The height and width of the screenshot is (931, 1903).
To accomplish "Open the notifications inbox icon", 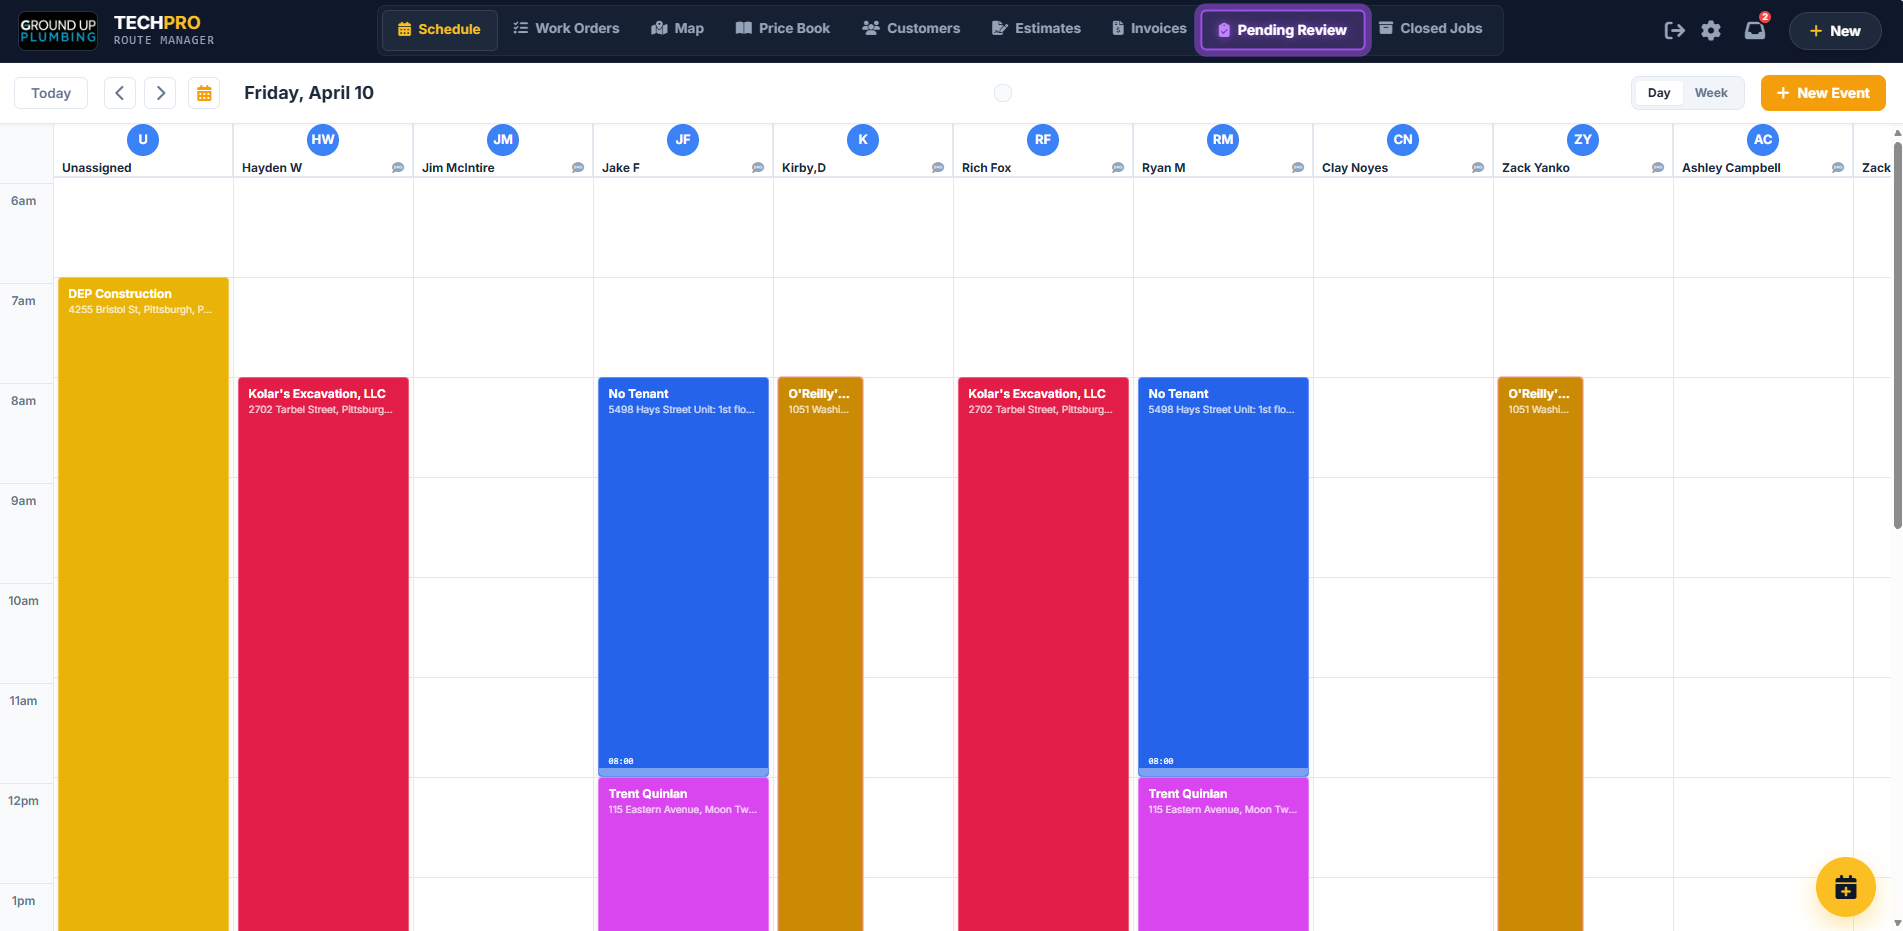I will (1755, 31).
